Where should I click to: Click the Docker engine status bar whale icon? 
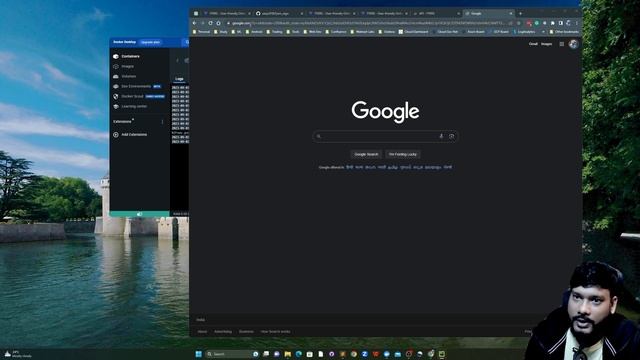coord(139,214)
